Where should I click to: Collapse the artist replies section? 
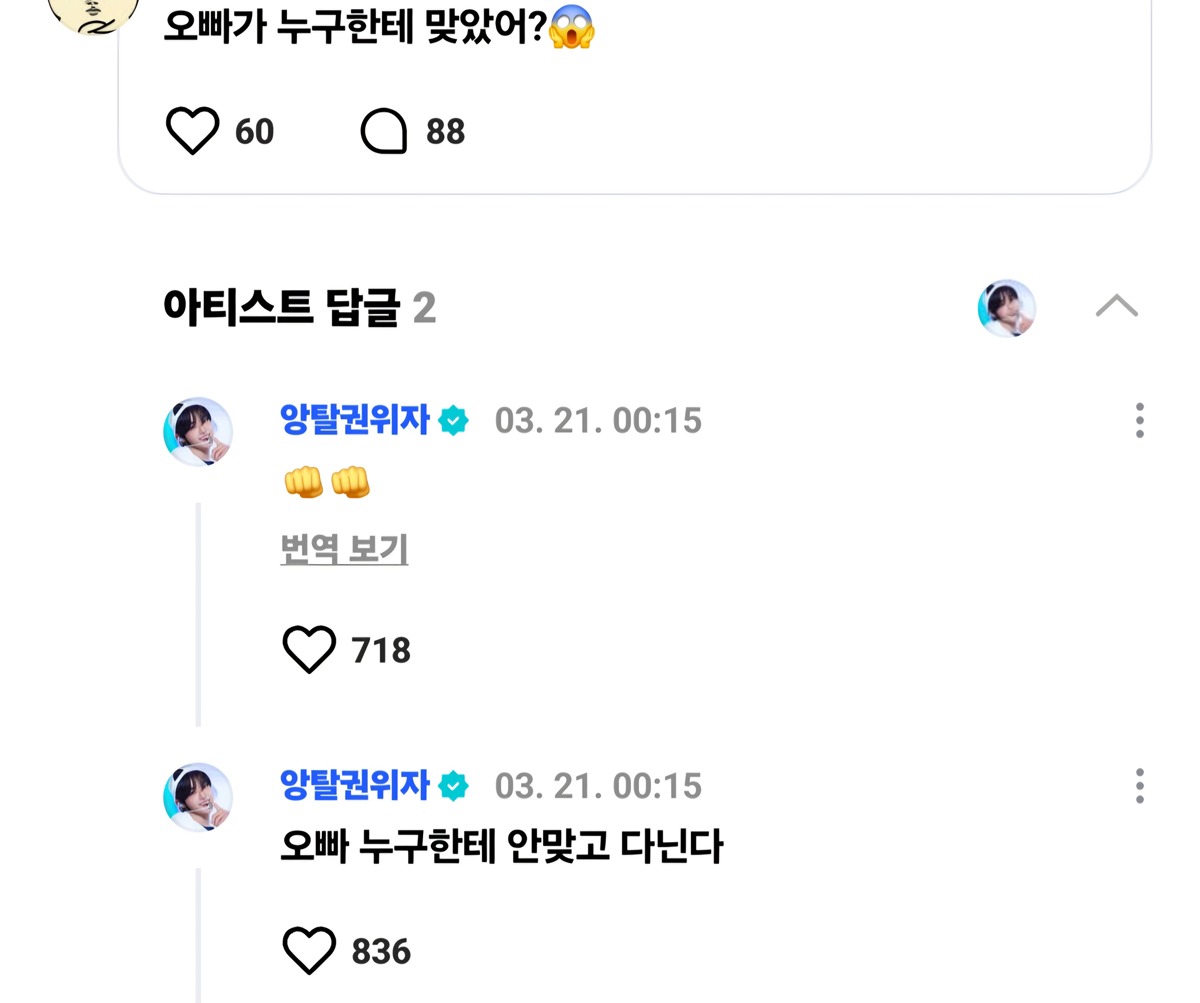1116,306
